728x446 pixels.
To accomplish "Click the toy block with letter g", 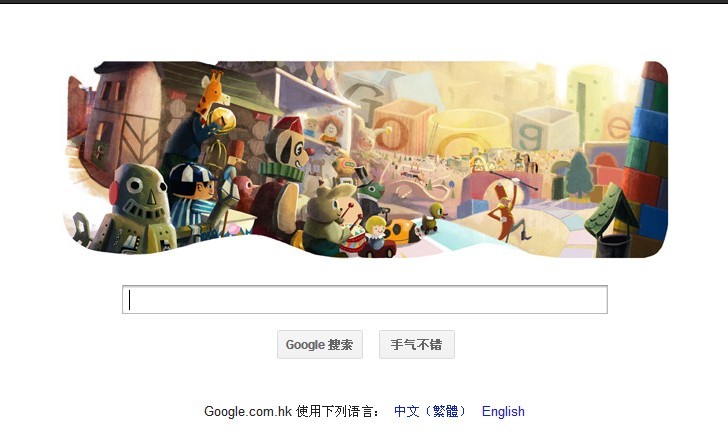I will coord(539,128).
